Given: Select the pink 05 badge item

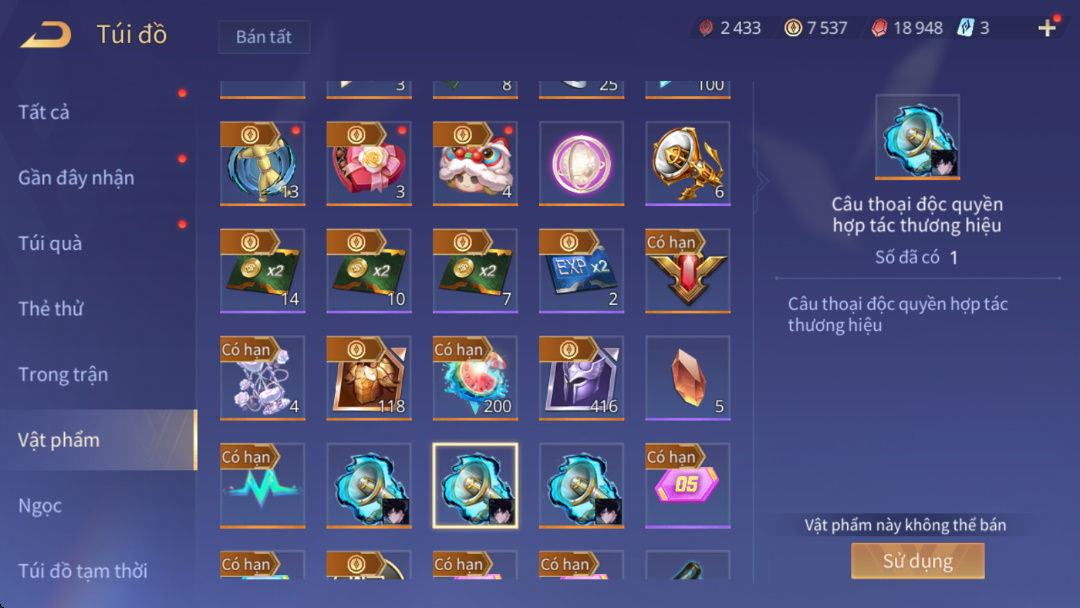Looking at the screenshot, I should (687, 485).
